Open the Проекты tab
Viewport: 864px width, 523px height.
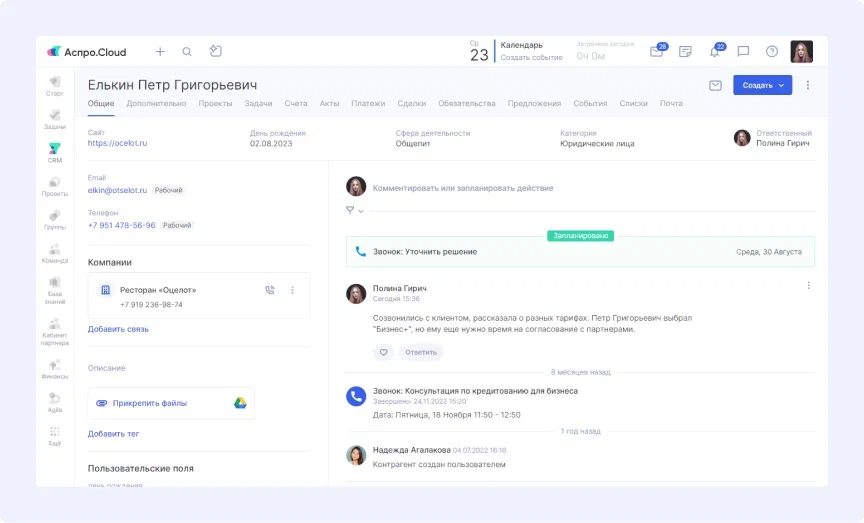[x=215, y=104]
